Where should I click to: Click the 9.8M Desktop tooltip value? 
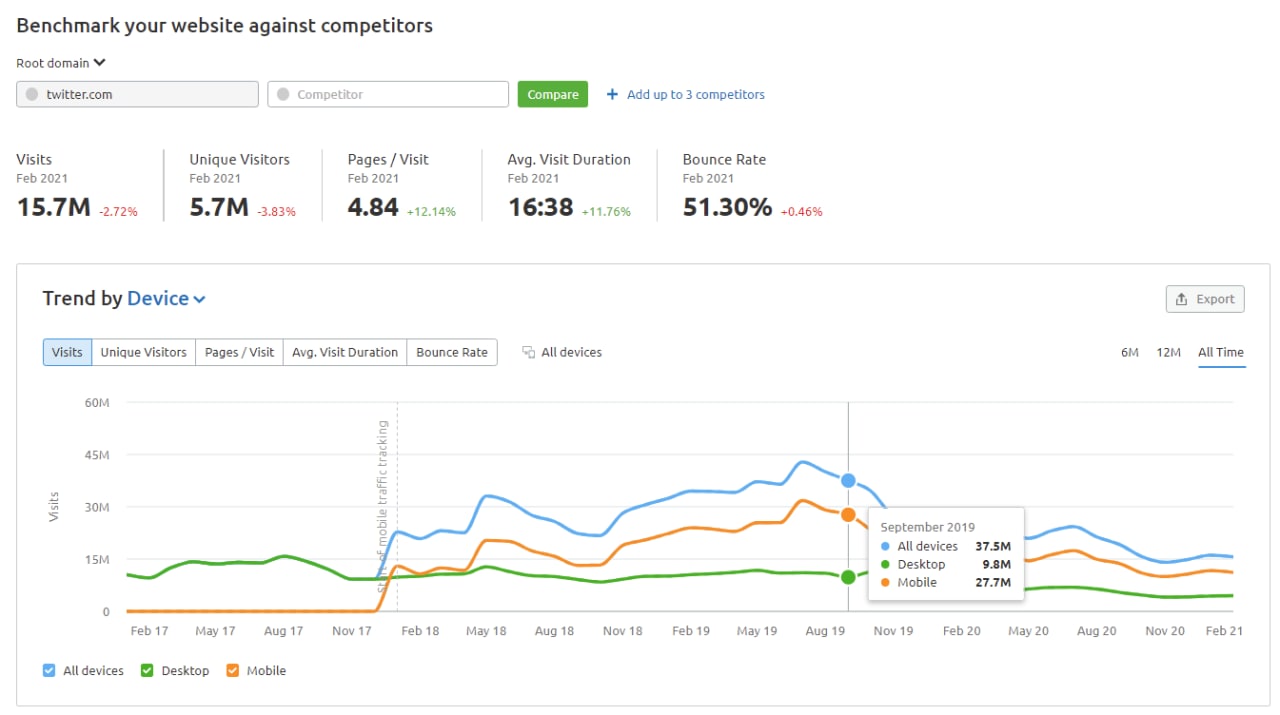coord(996,564)
